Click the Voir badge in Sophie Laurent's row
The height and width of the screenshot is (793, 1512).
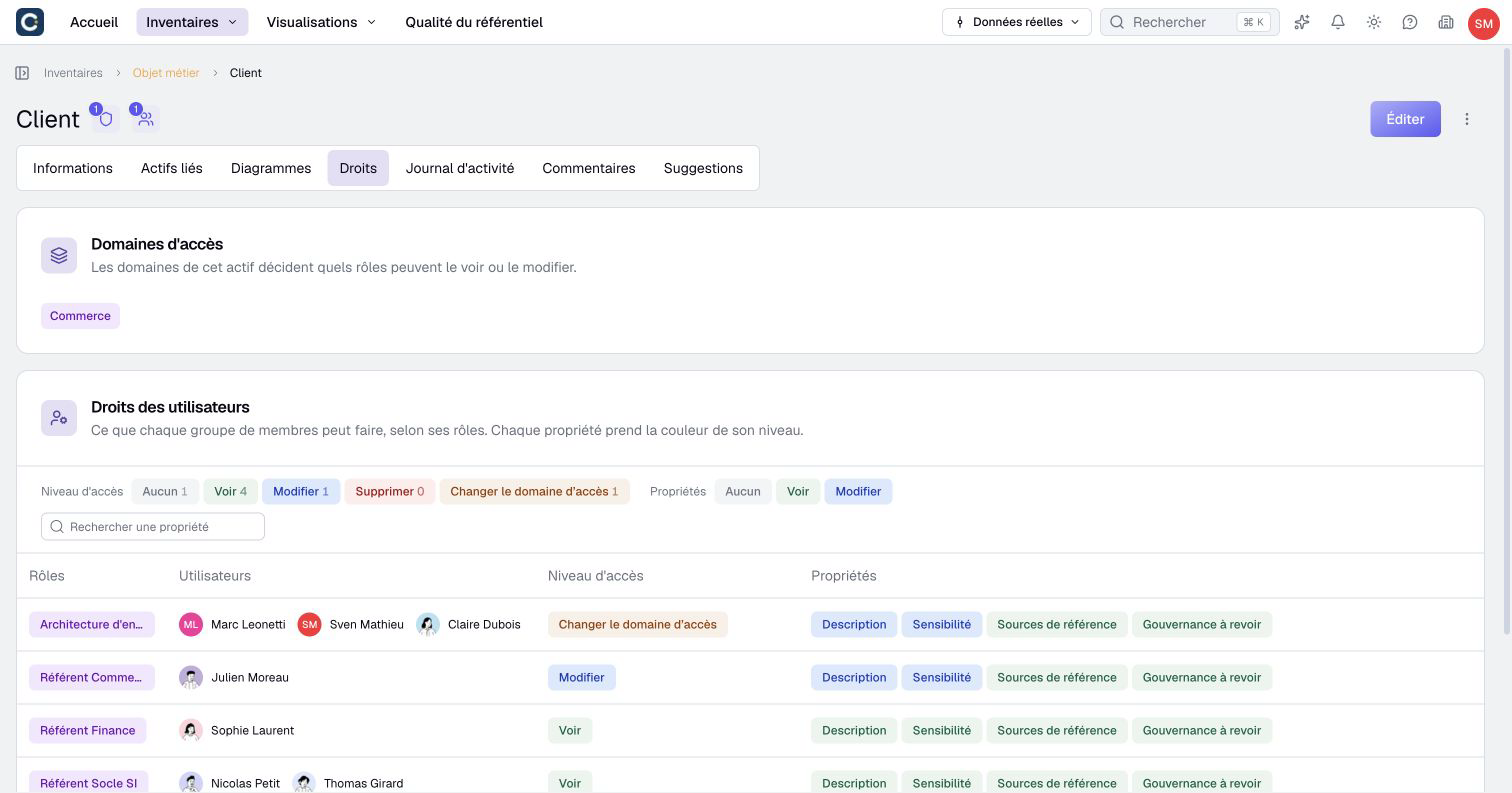(570, 730)
